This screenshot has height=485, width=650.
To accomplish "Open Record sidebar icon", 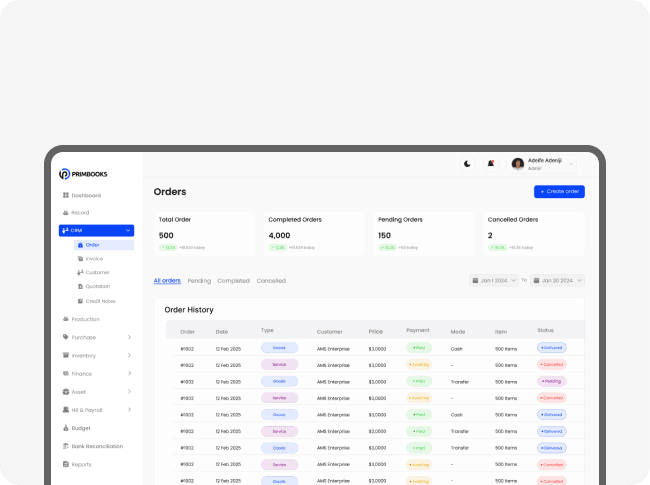I will 65,213.
